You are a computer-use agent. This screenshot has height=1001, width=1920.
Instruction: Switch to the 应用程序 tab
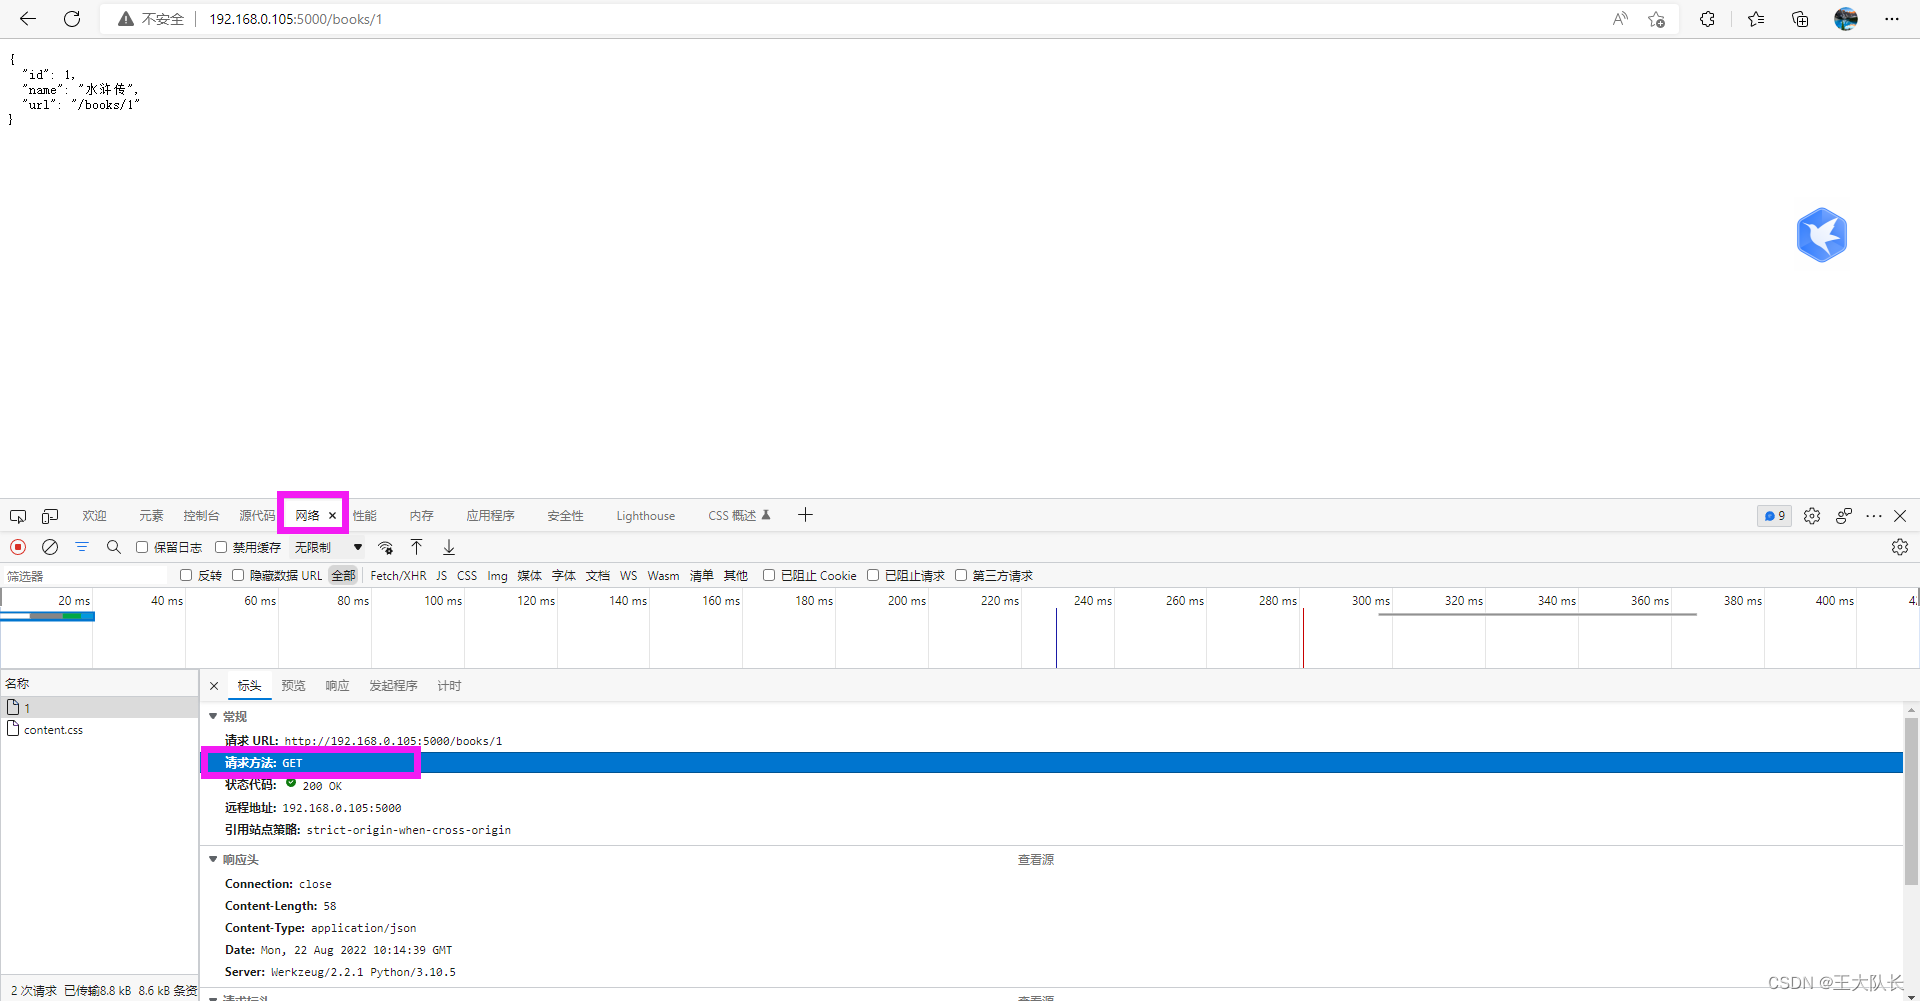(490, 516)
